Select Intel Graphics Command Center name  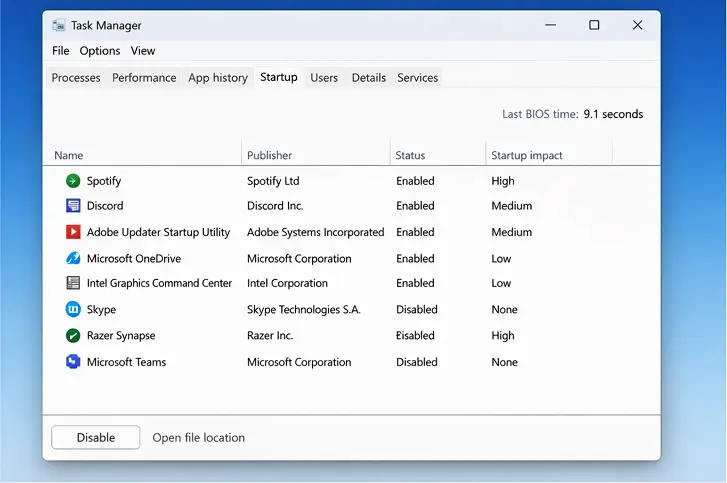click(159, 283)
